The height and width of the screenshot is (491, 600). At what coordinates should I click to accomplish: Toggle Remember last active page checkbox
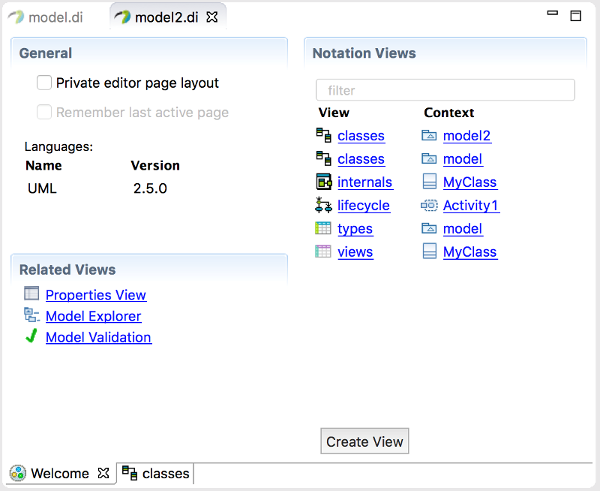coord(44,112)
